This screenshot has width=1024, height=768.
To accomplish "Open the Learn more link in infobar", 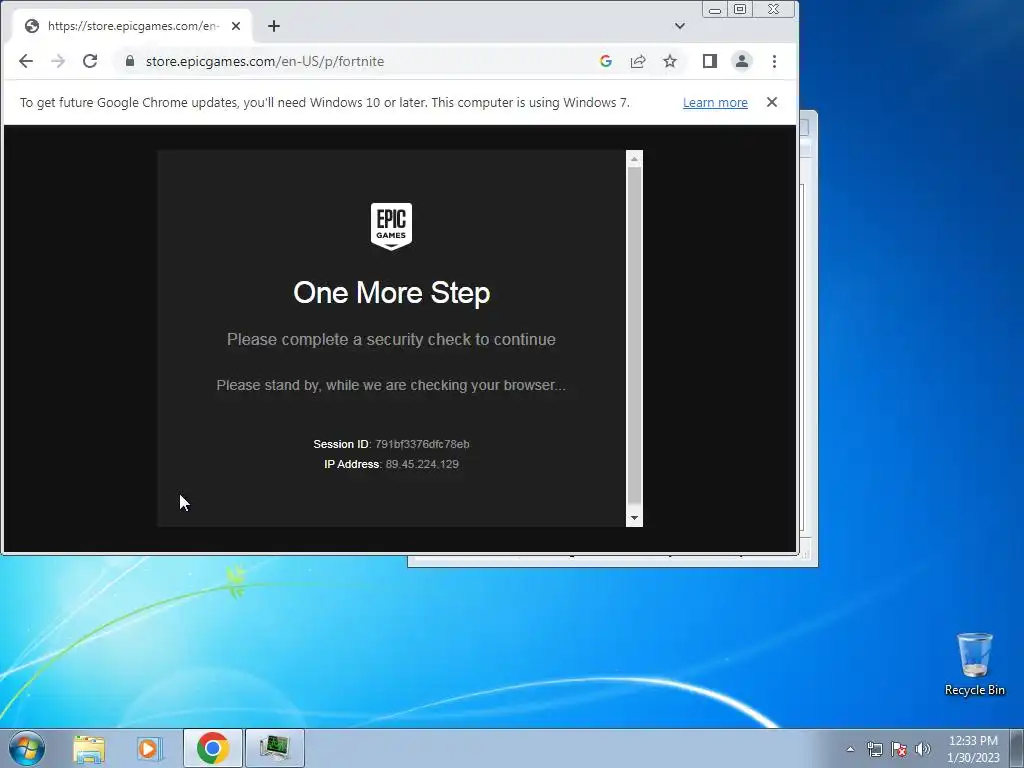I will pyautogui.click(x=715, y=103).
